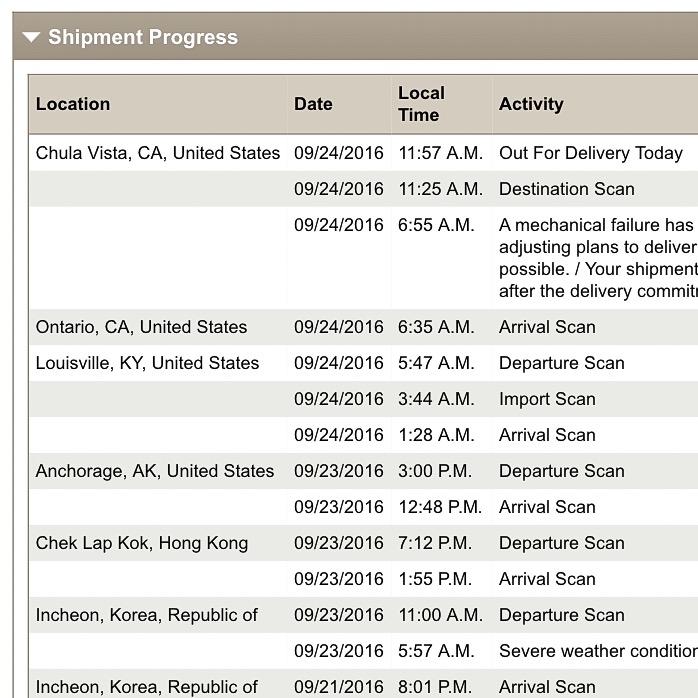The image size is (698, 698).
Task: Select the Local Time column header
Action: click(421, 104)
